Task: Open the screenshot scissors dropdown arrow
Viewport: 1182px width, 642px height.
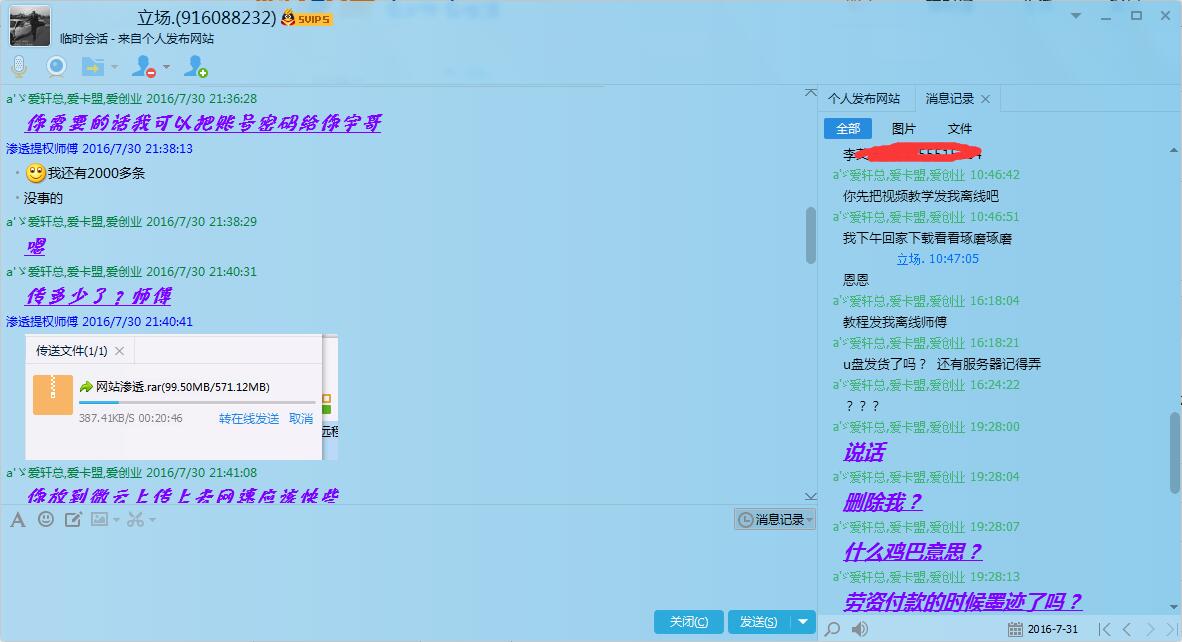Action: pos(152,519)
